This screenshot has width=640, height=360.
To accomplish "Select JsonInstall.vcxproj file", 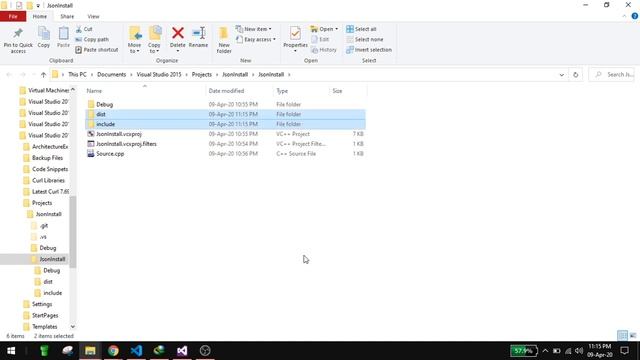I will pyautogui.click(x=225, y=134).
